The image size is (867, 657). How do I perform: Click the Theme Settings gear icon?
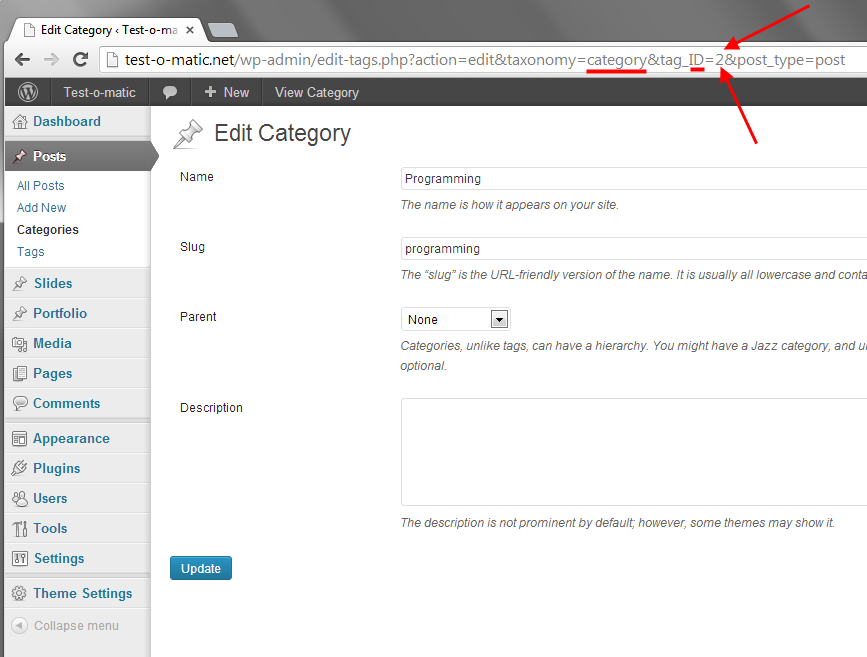(x=19, y=594)
